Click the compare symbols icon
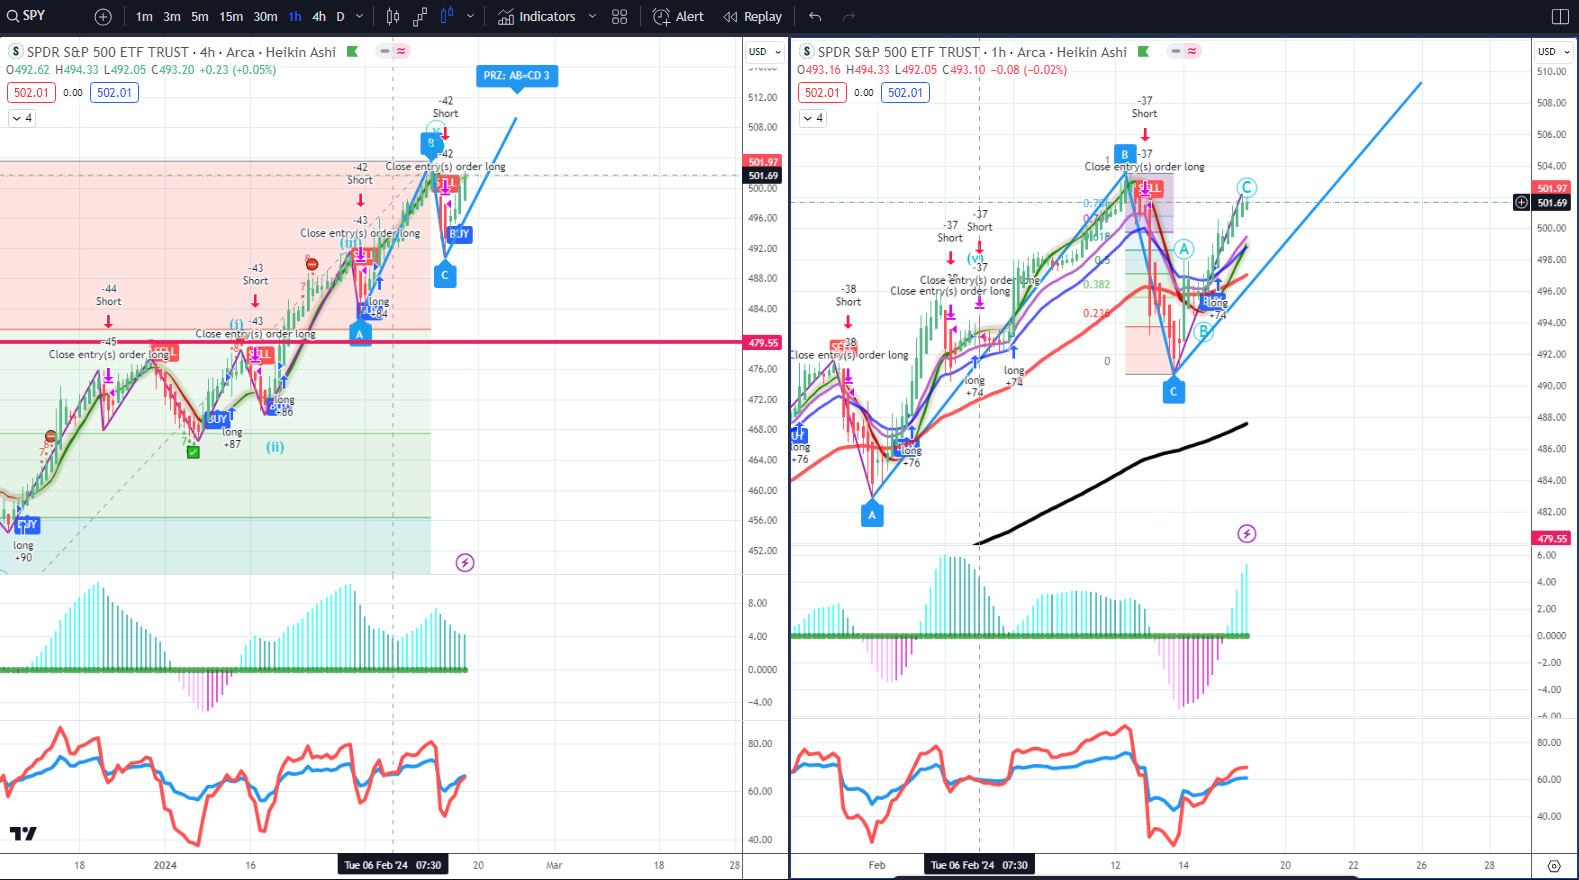The height and width of the screenshot is (880, 1579). point(420,16)
